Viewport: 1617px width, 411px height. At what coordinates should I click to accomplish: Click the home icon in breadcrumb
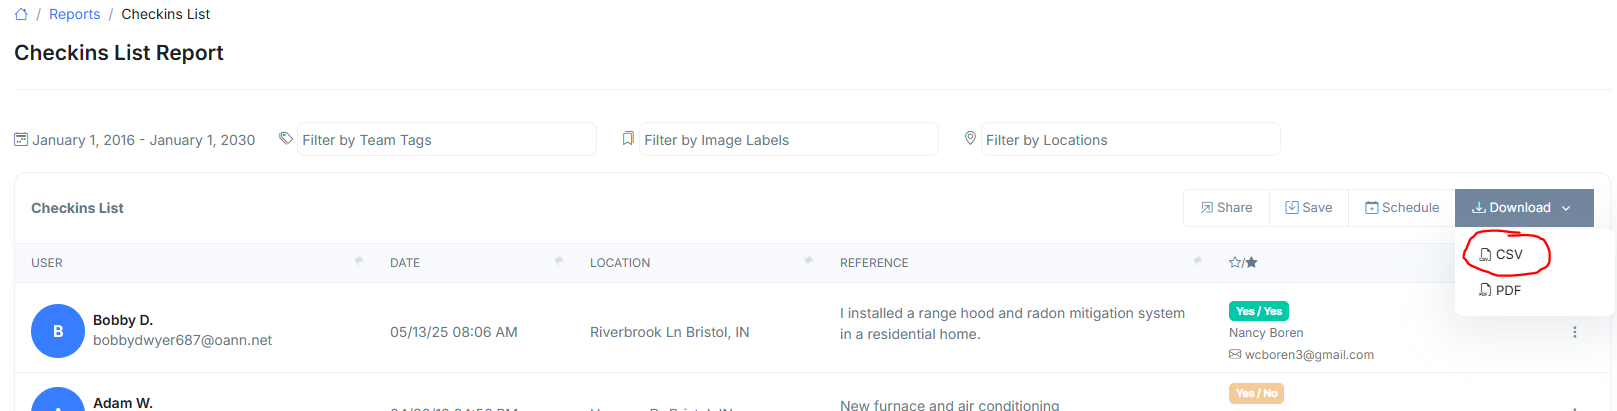tap(21, 14)
